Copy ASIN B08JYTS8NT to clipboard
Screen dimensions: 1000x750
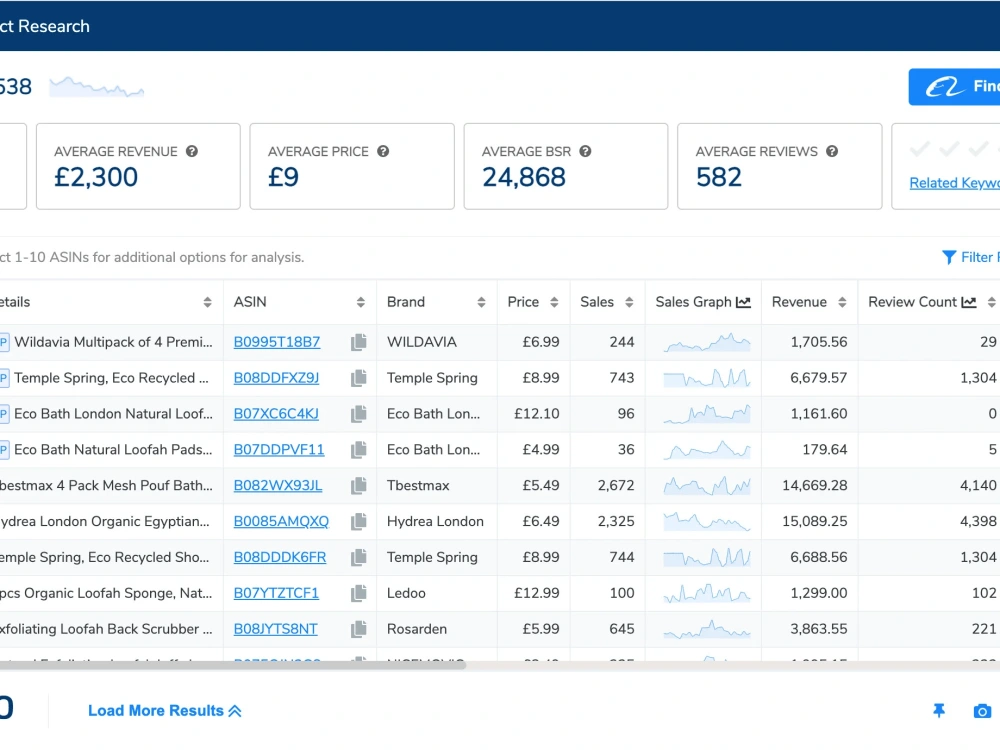pos(359,629)
